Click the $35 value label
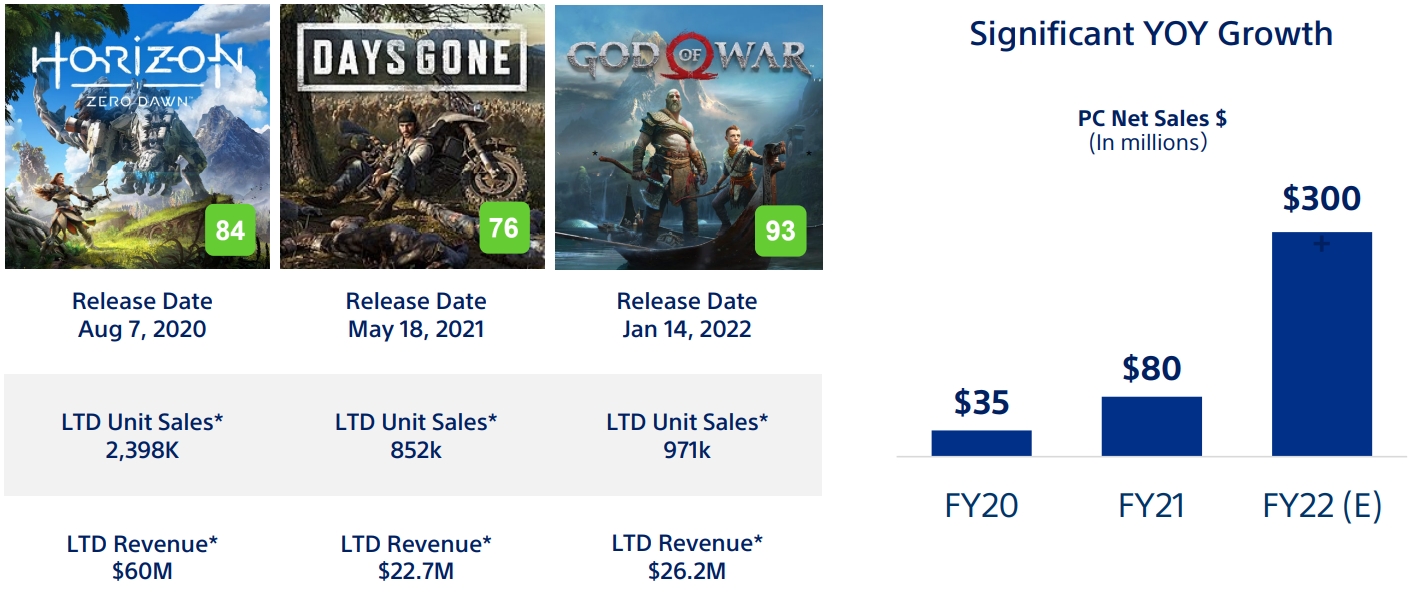1417x592 pixels. (981, 402)
